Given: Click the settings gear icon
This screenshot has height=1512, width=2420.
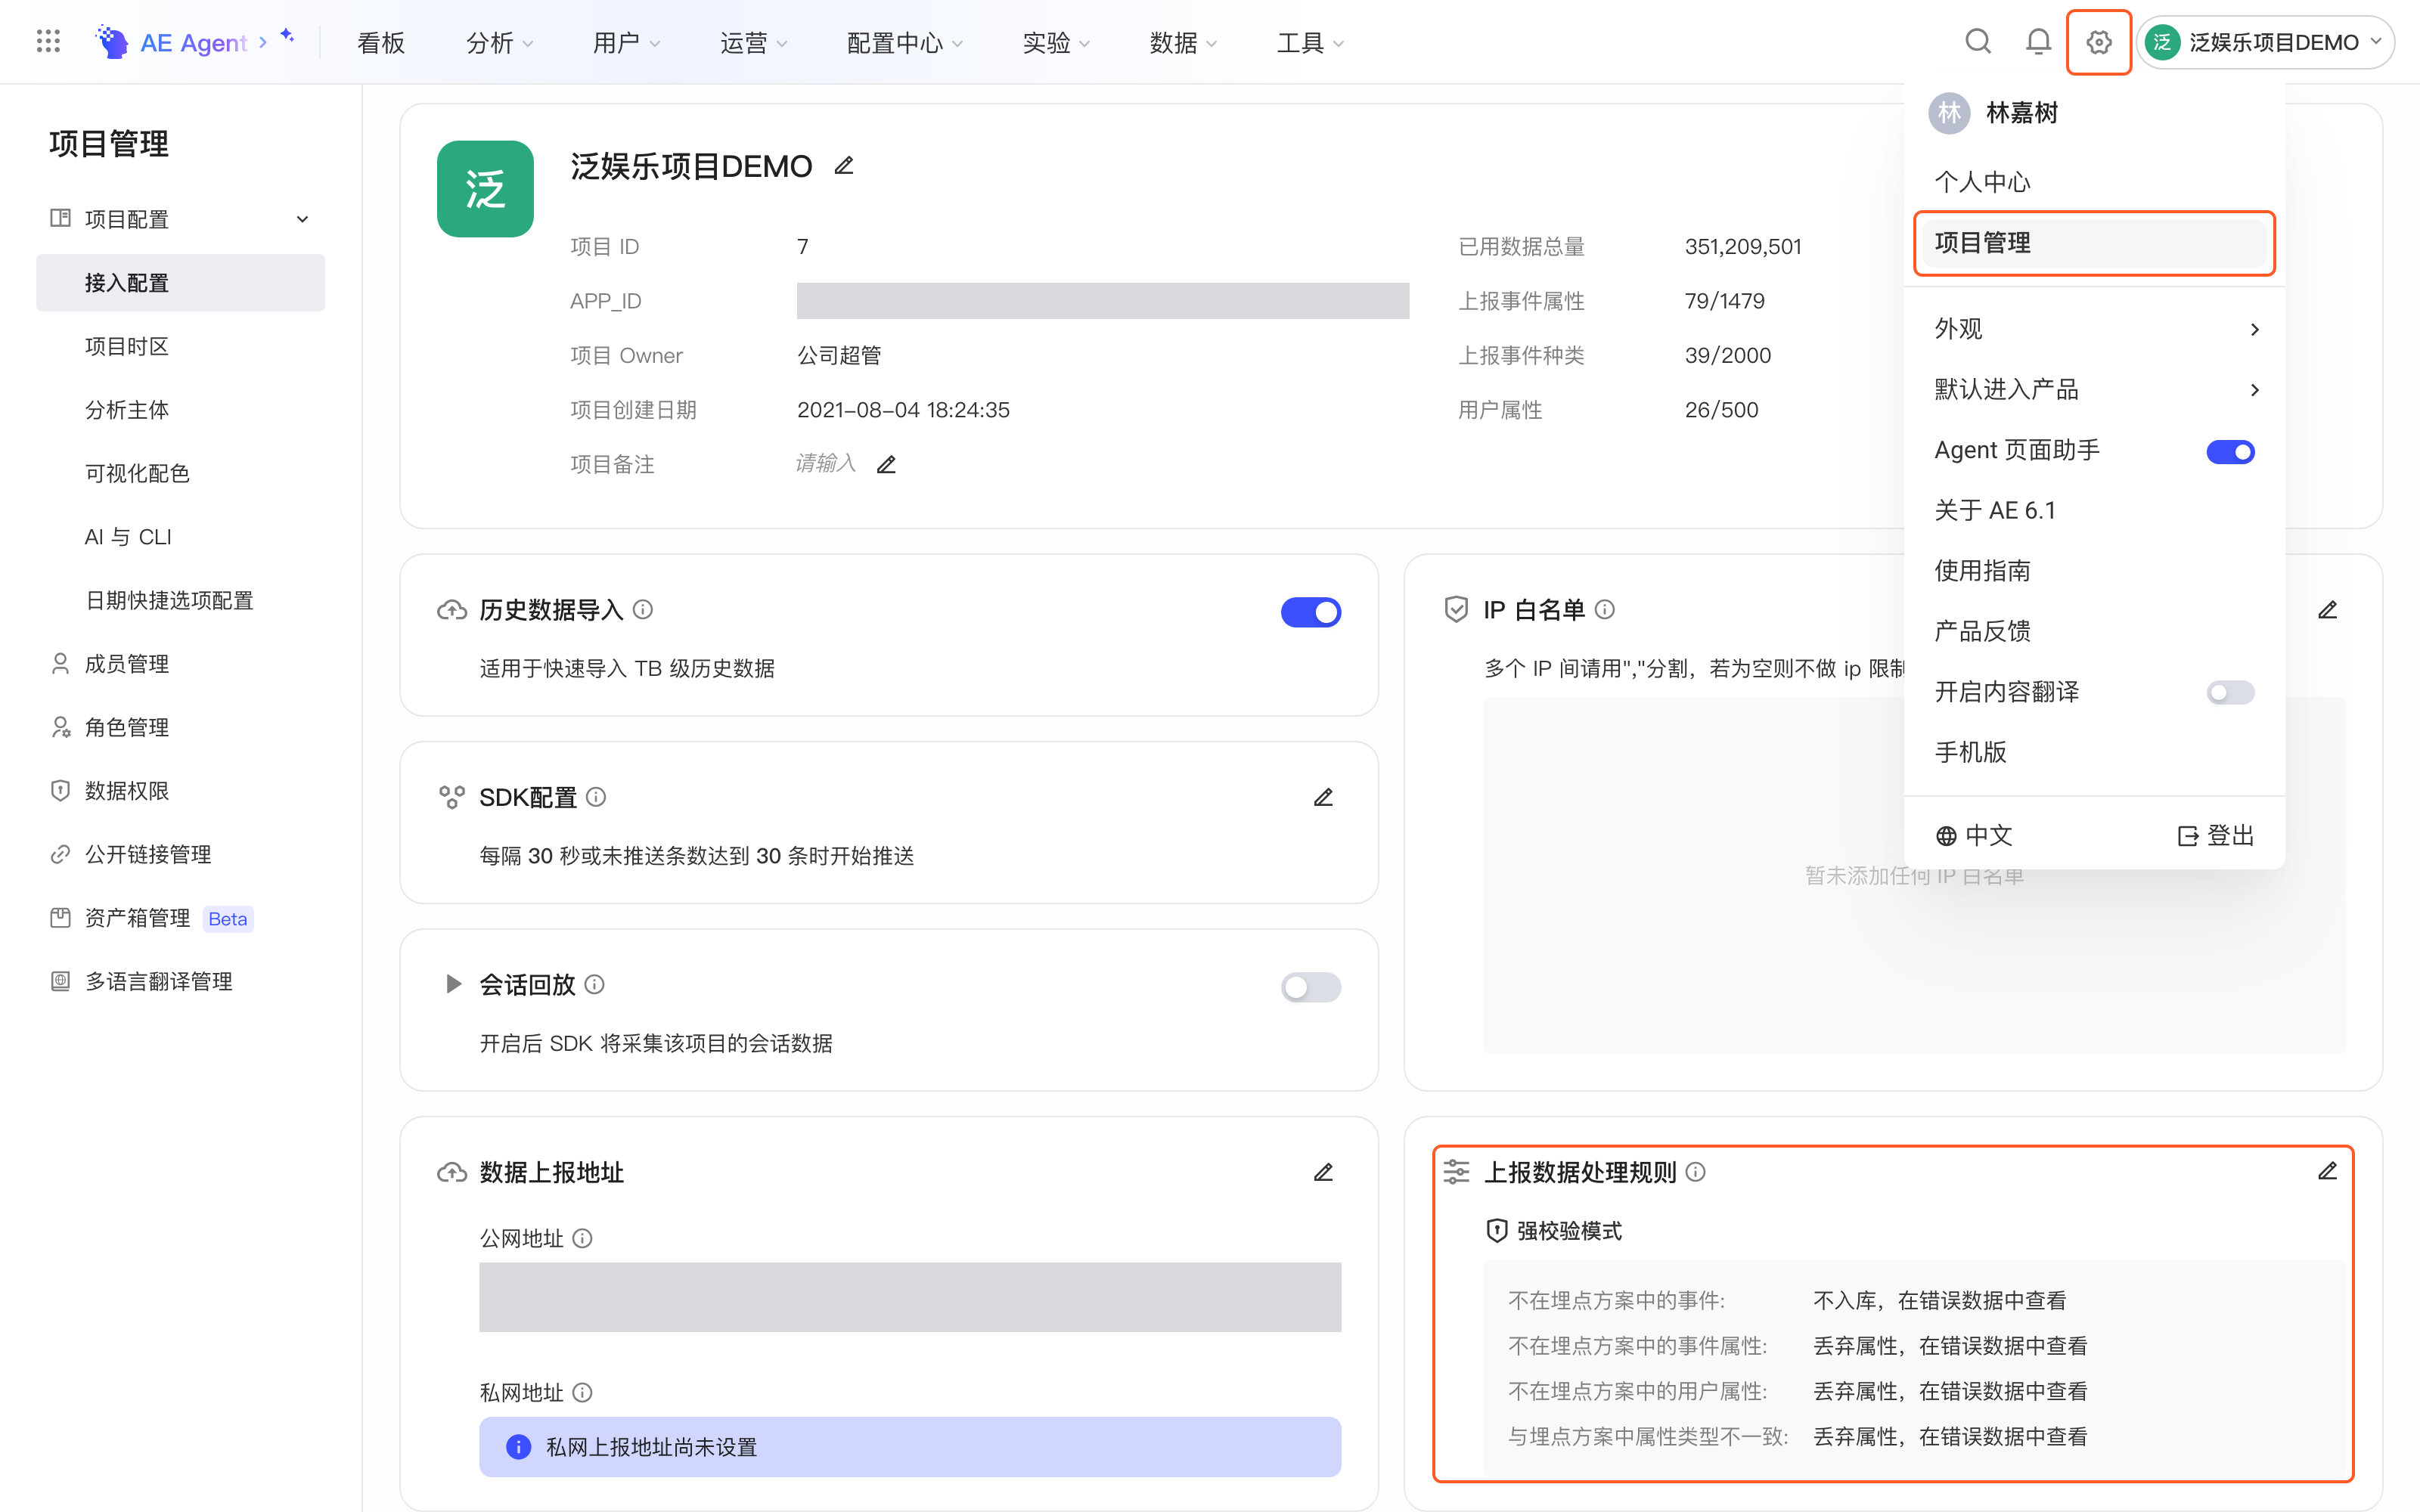Looking at the screenshot, I should [x=2098, y=42].
